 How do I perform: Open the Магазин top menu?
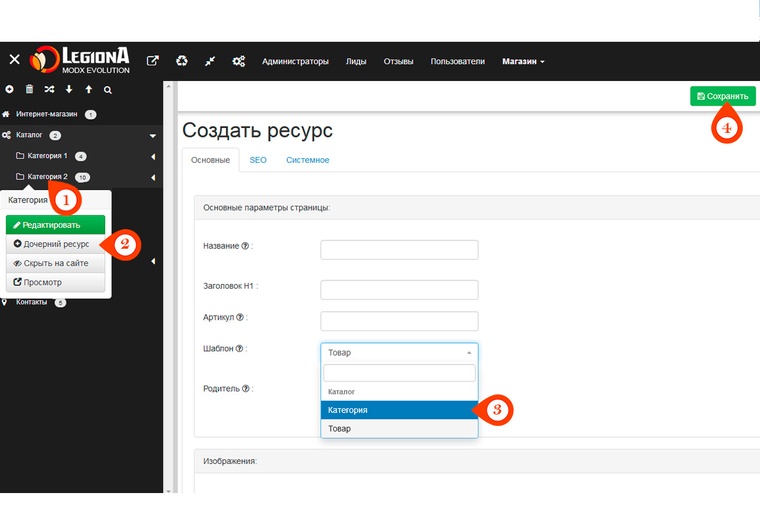(522, 61)
